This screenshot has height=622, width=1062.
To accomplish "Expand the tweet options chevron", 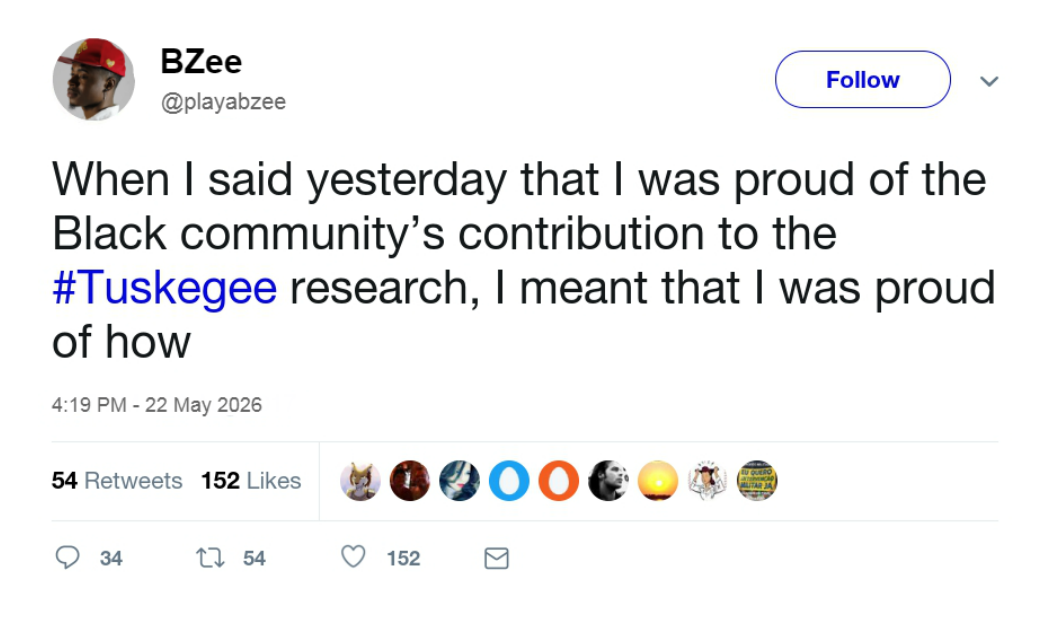I will pyautogui.click(x=989, y=81).
